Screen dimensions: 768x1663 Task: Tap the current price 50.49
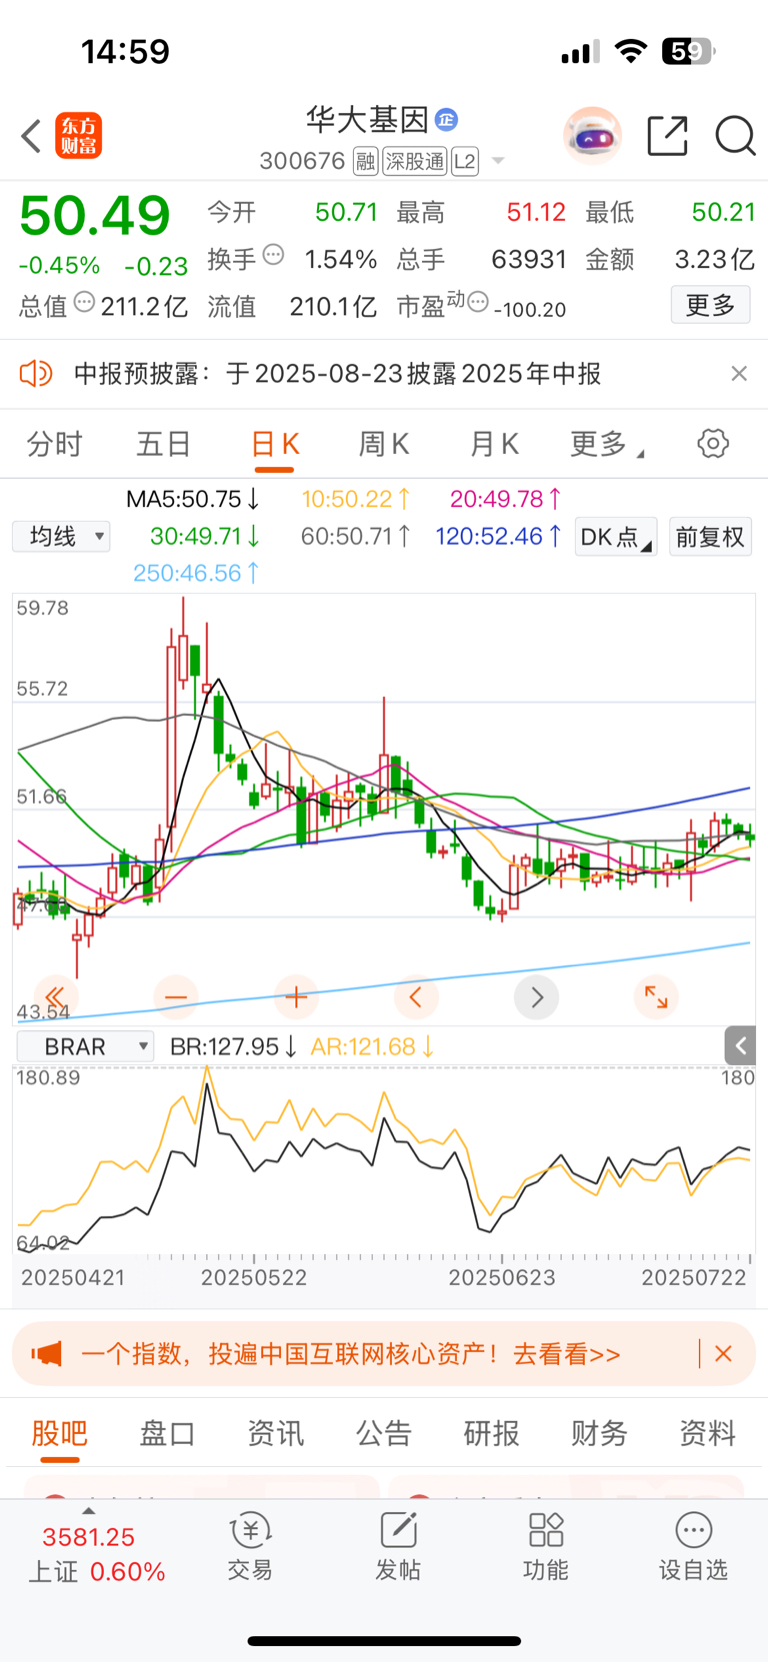point(95,215)
